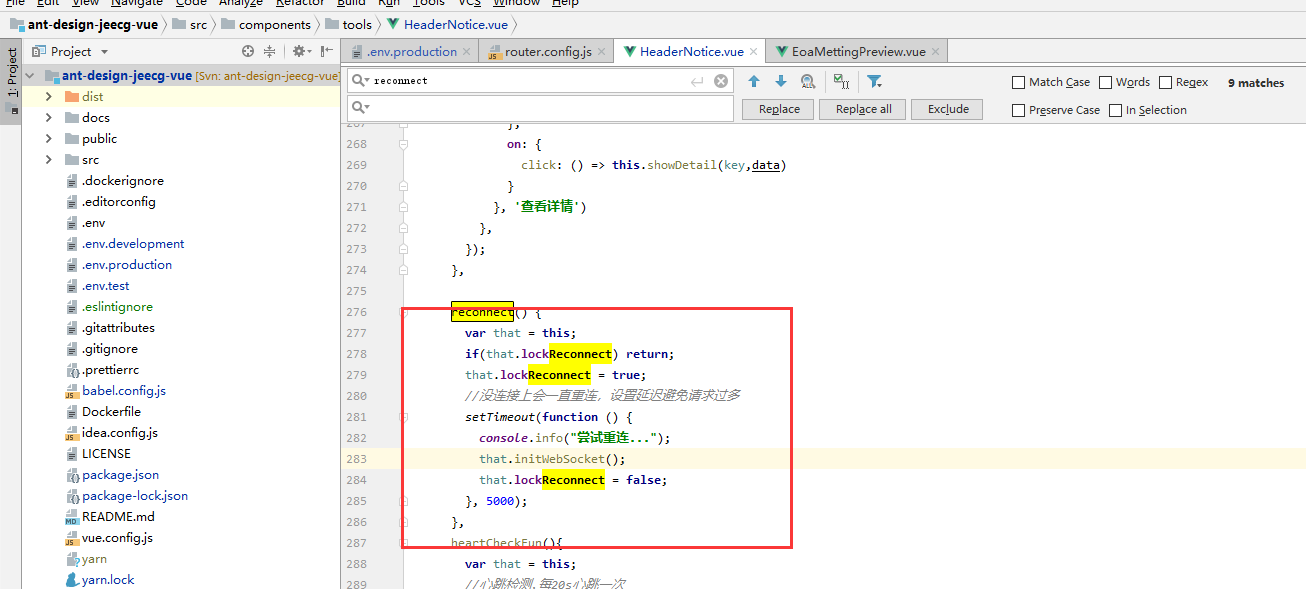Expand the src folder
Viewport: 1306px width, 589px height.
coord(49,160)
